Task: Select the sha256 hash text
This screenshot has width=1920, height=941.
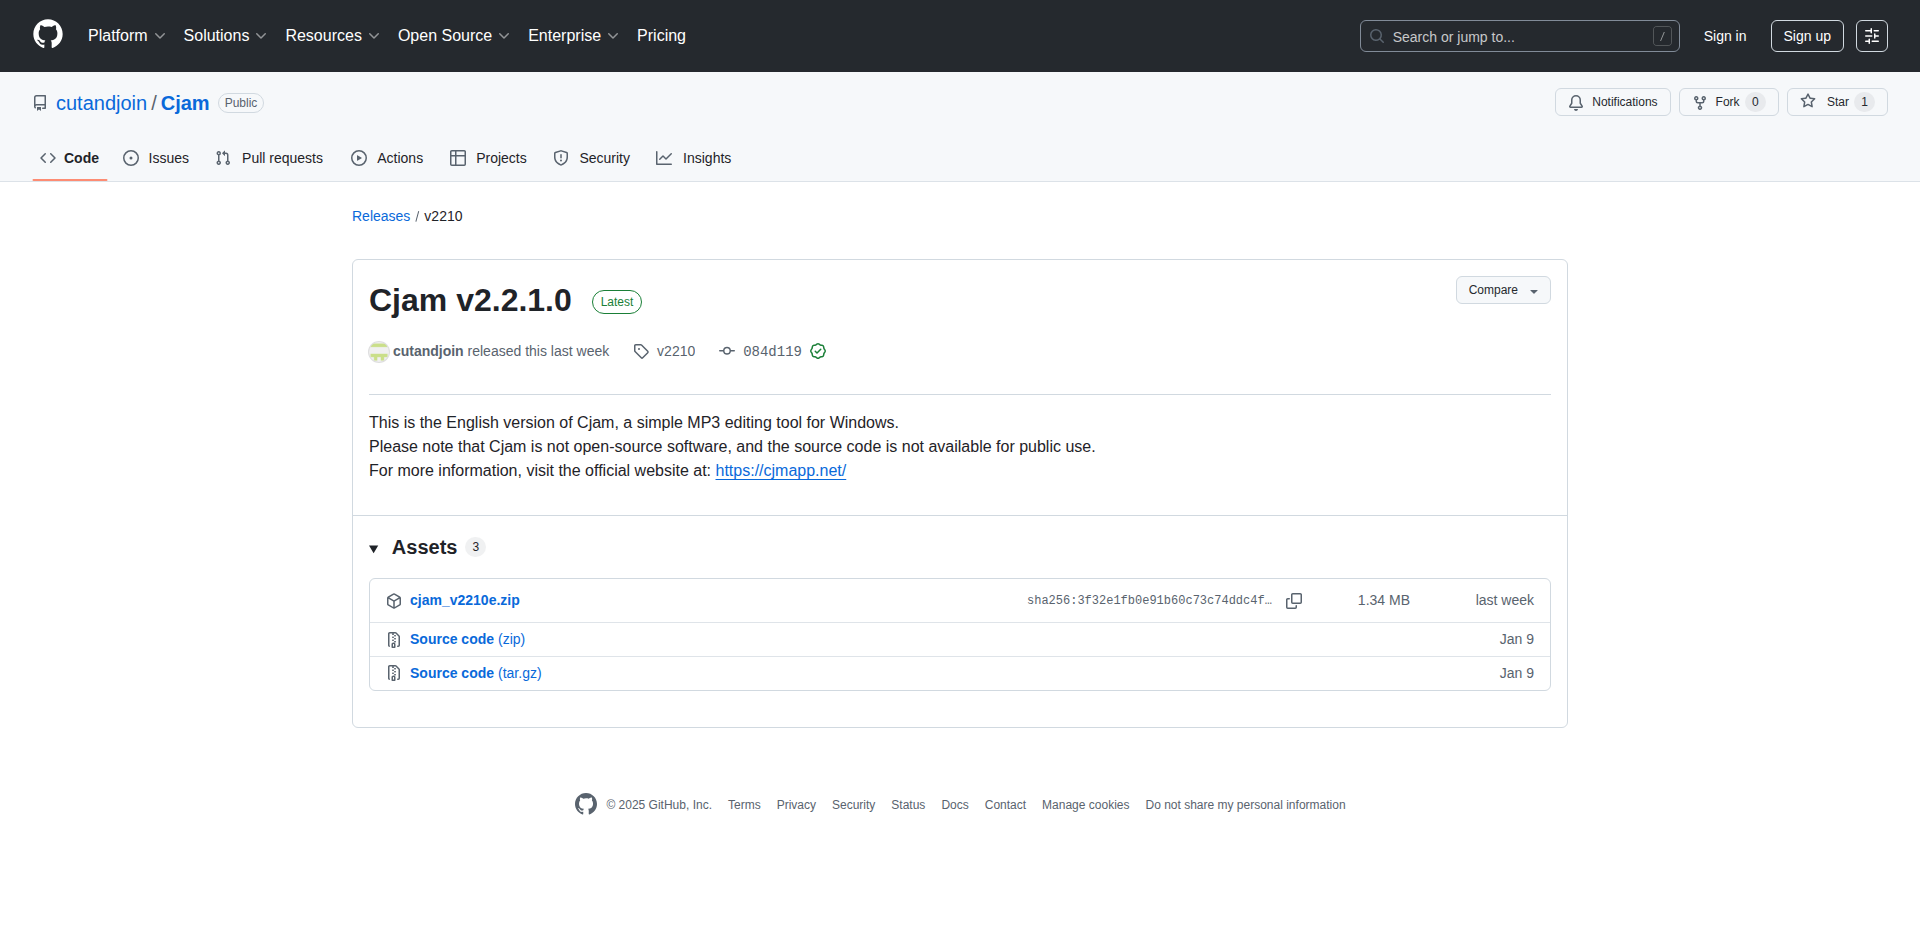Action: pyautogui.click(x=1150, y=600)
